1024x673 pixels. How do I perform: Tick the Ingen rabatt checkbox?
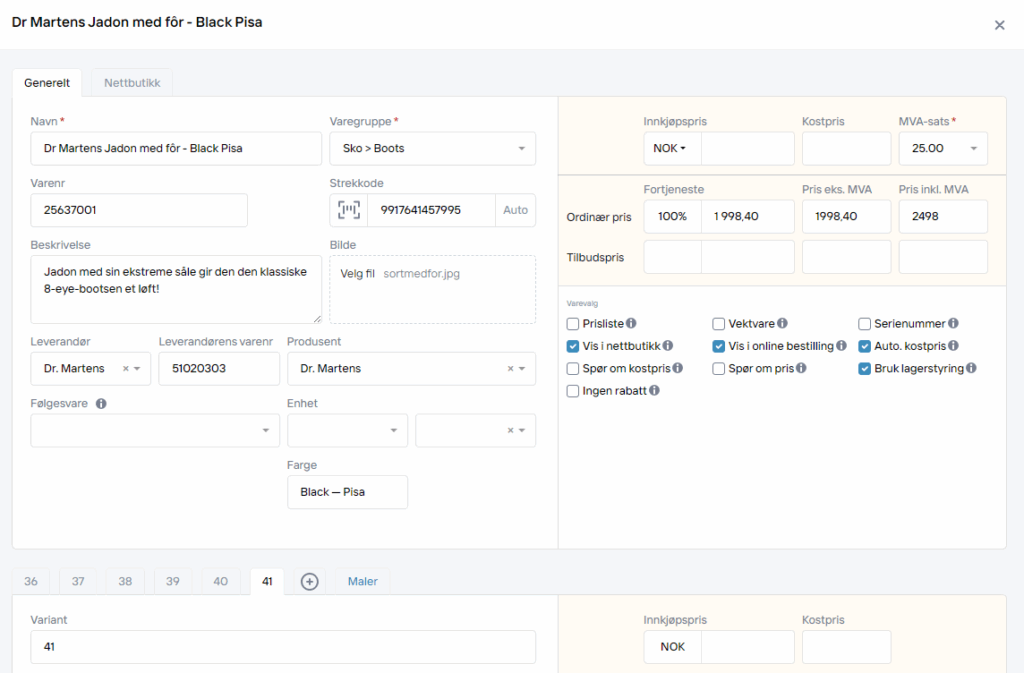point(573,391)
